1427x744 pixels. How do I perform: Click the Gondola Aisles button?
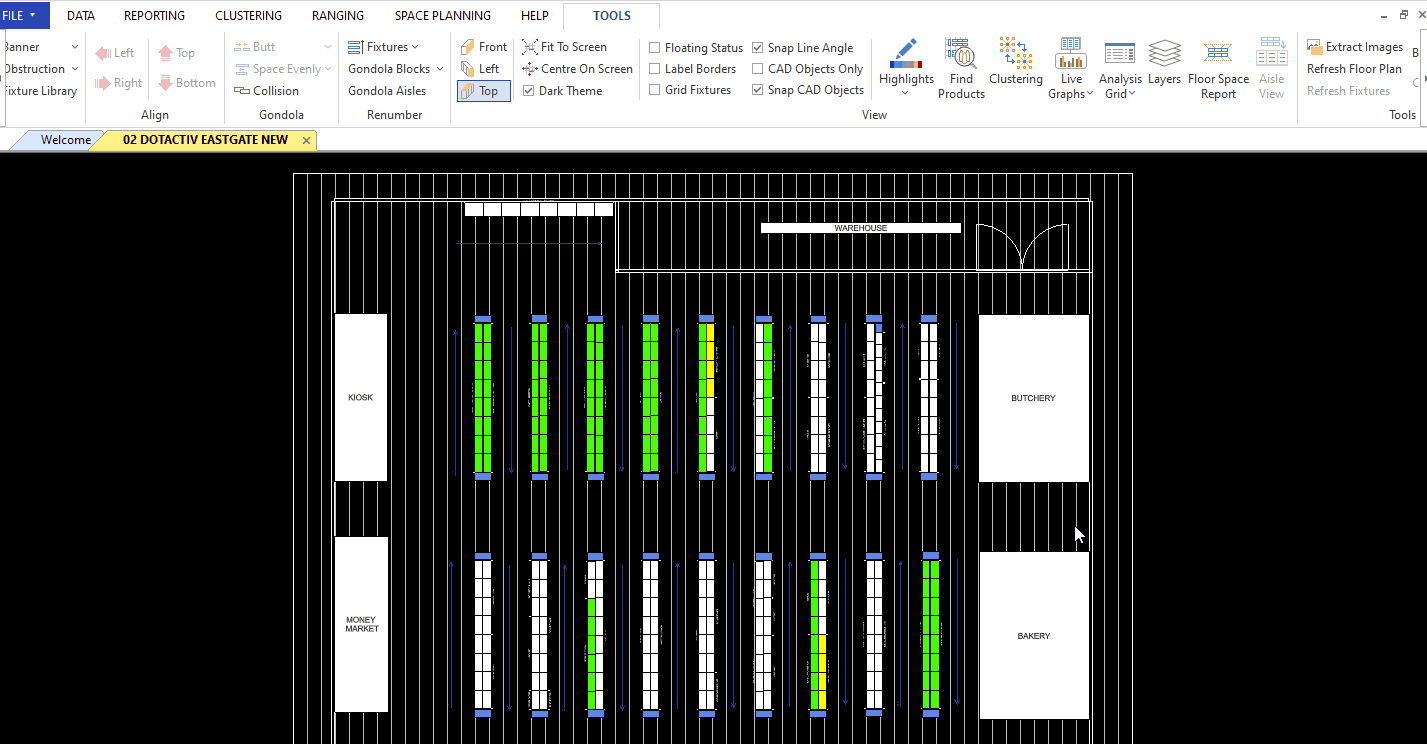coord(387,91)
